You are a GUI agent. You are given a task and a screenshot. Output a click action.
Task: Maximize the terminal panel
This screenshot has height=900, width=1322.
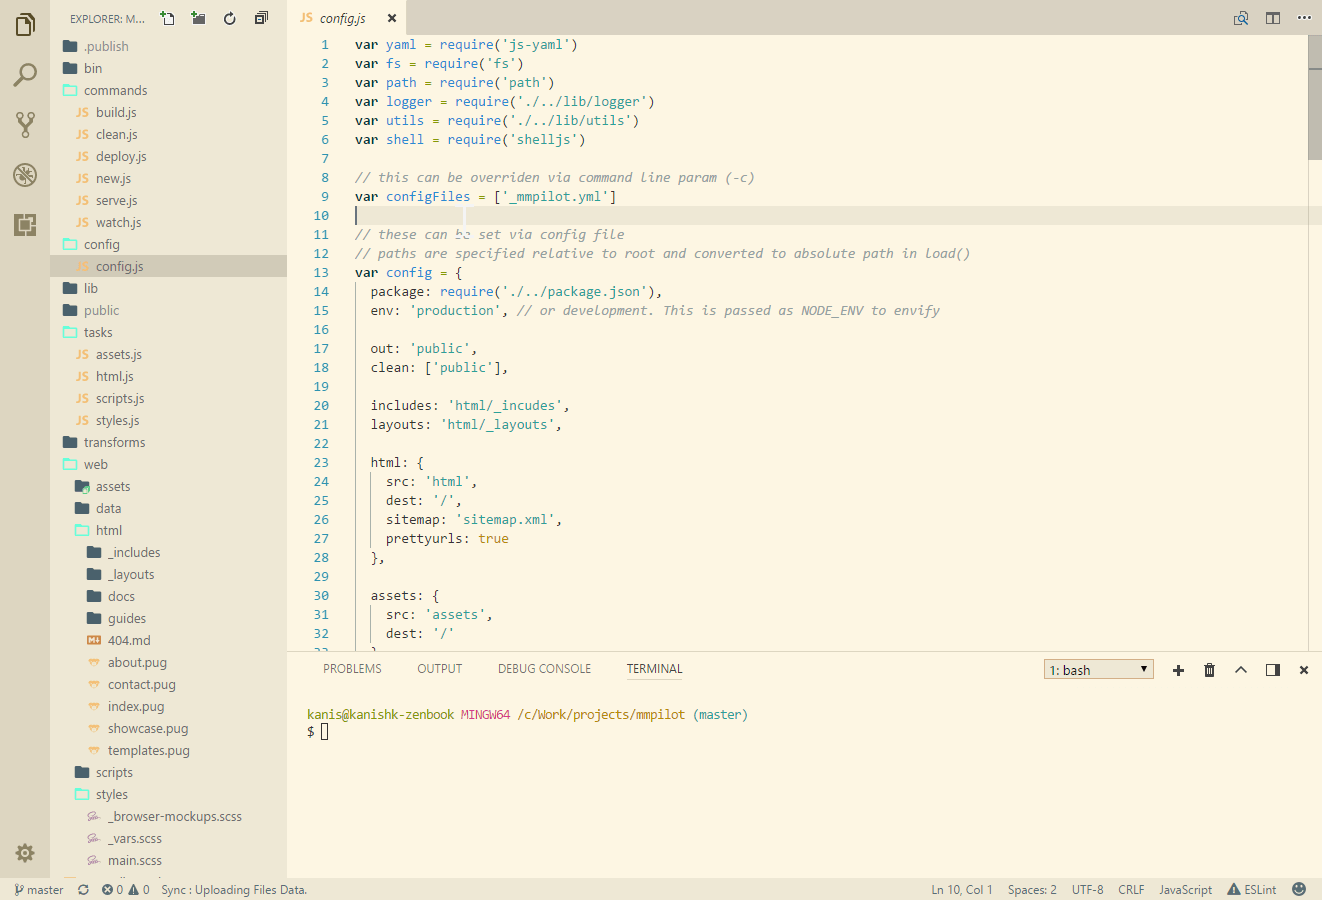1272,669
